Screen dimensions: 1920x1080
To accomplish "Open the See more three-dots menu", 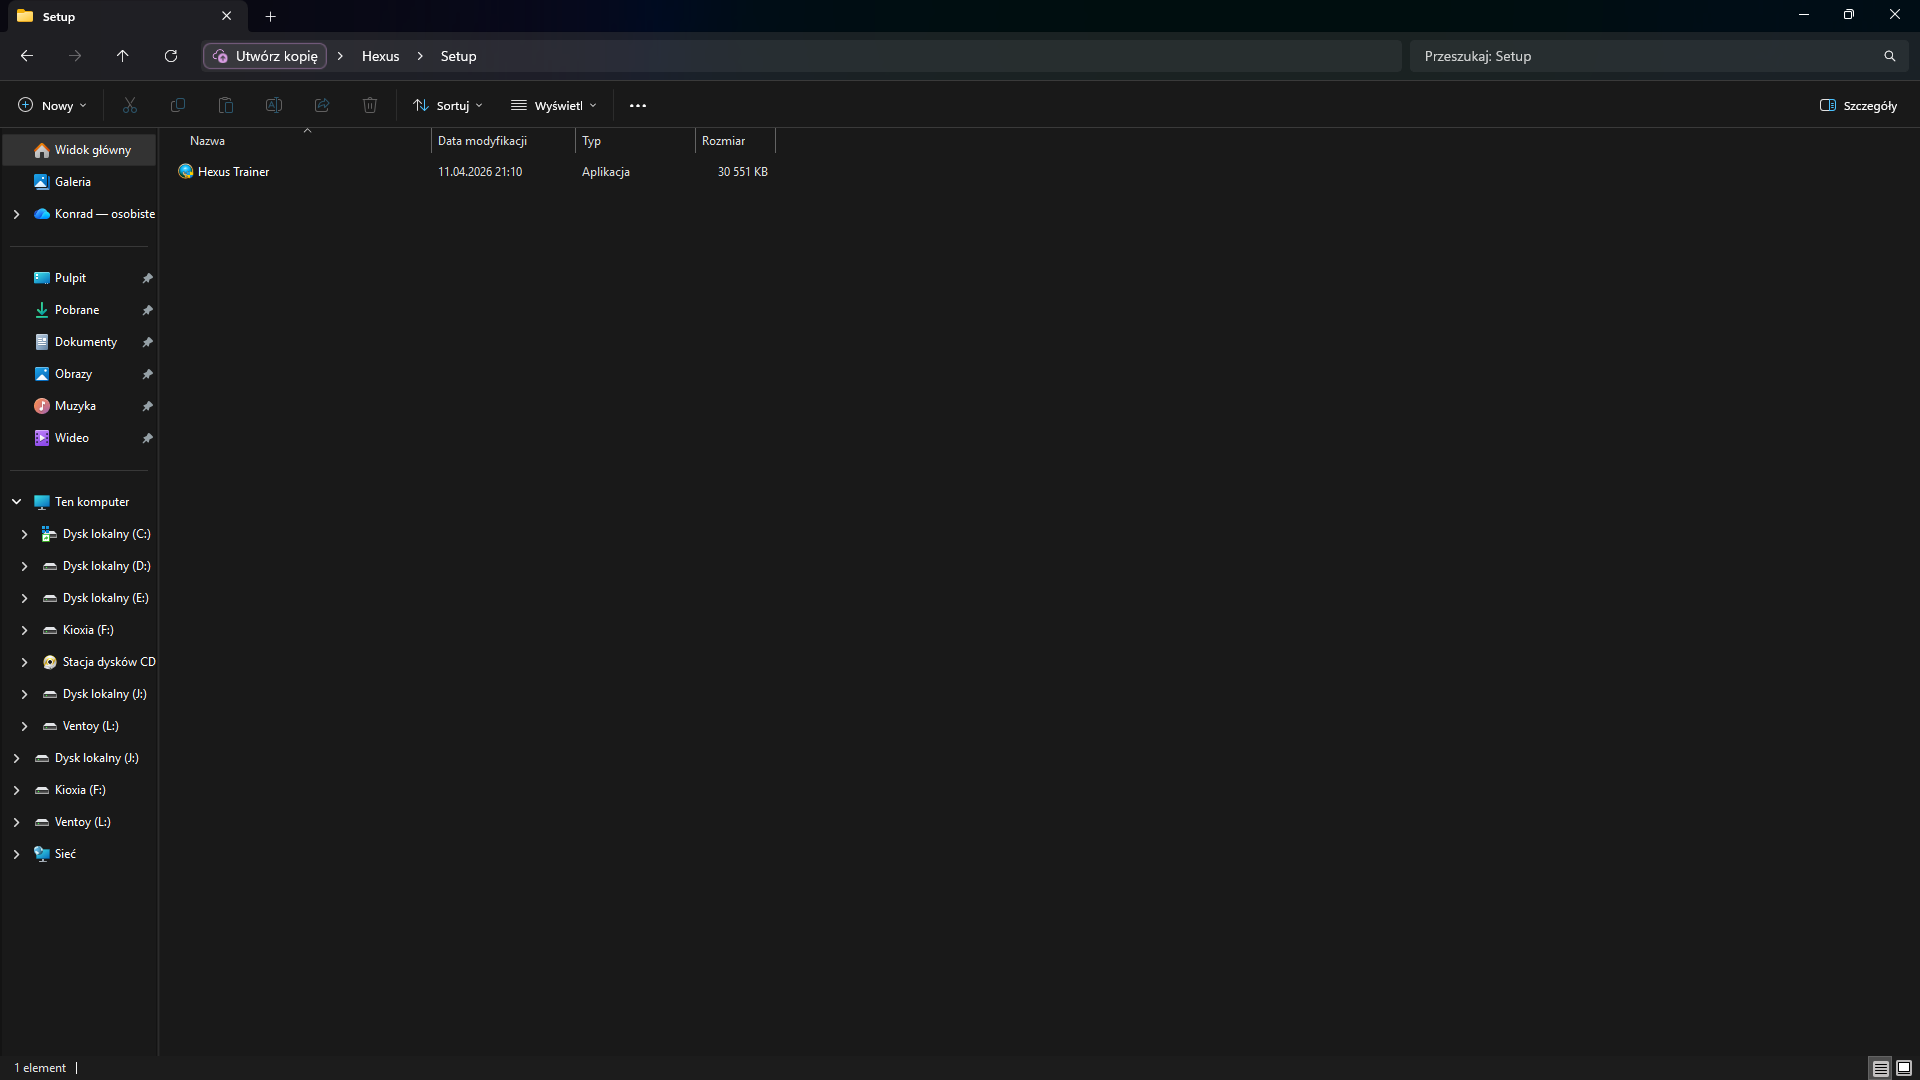I will pyautogui.click(x=638, y=105).
